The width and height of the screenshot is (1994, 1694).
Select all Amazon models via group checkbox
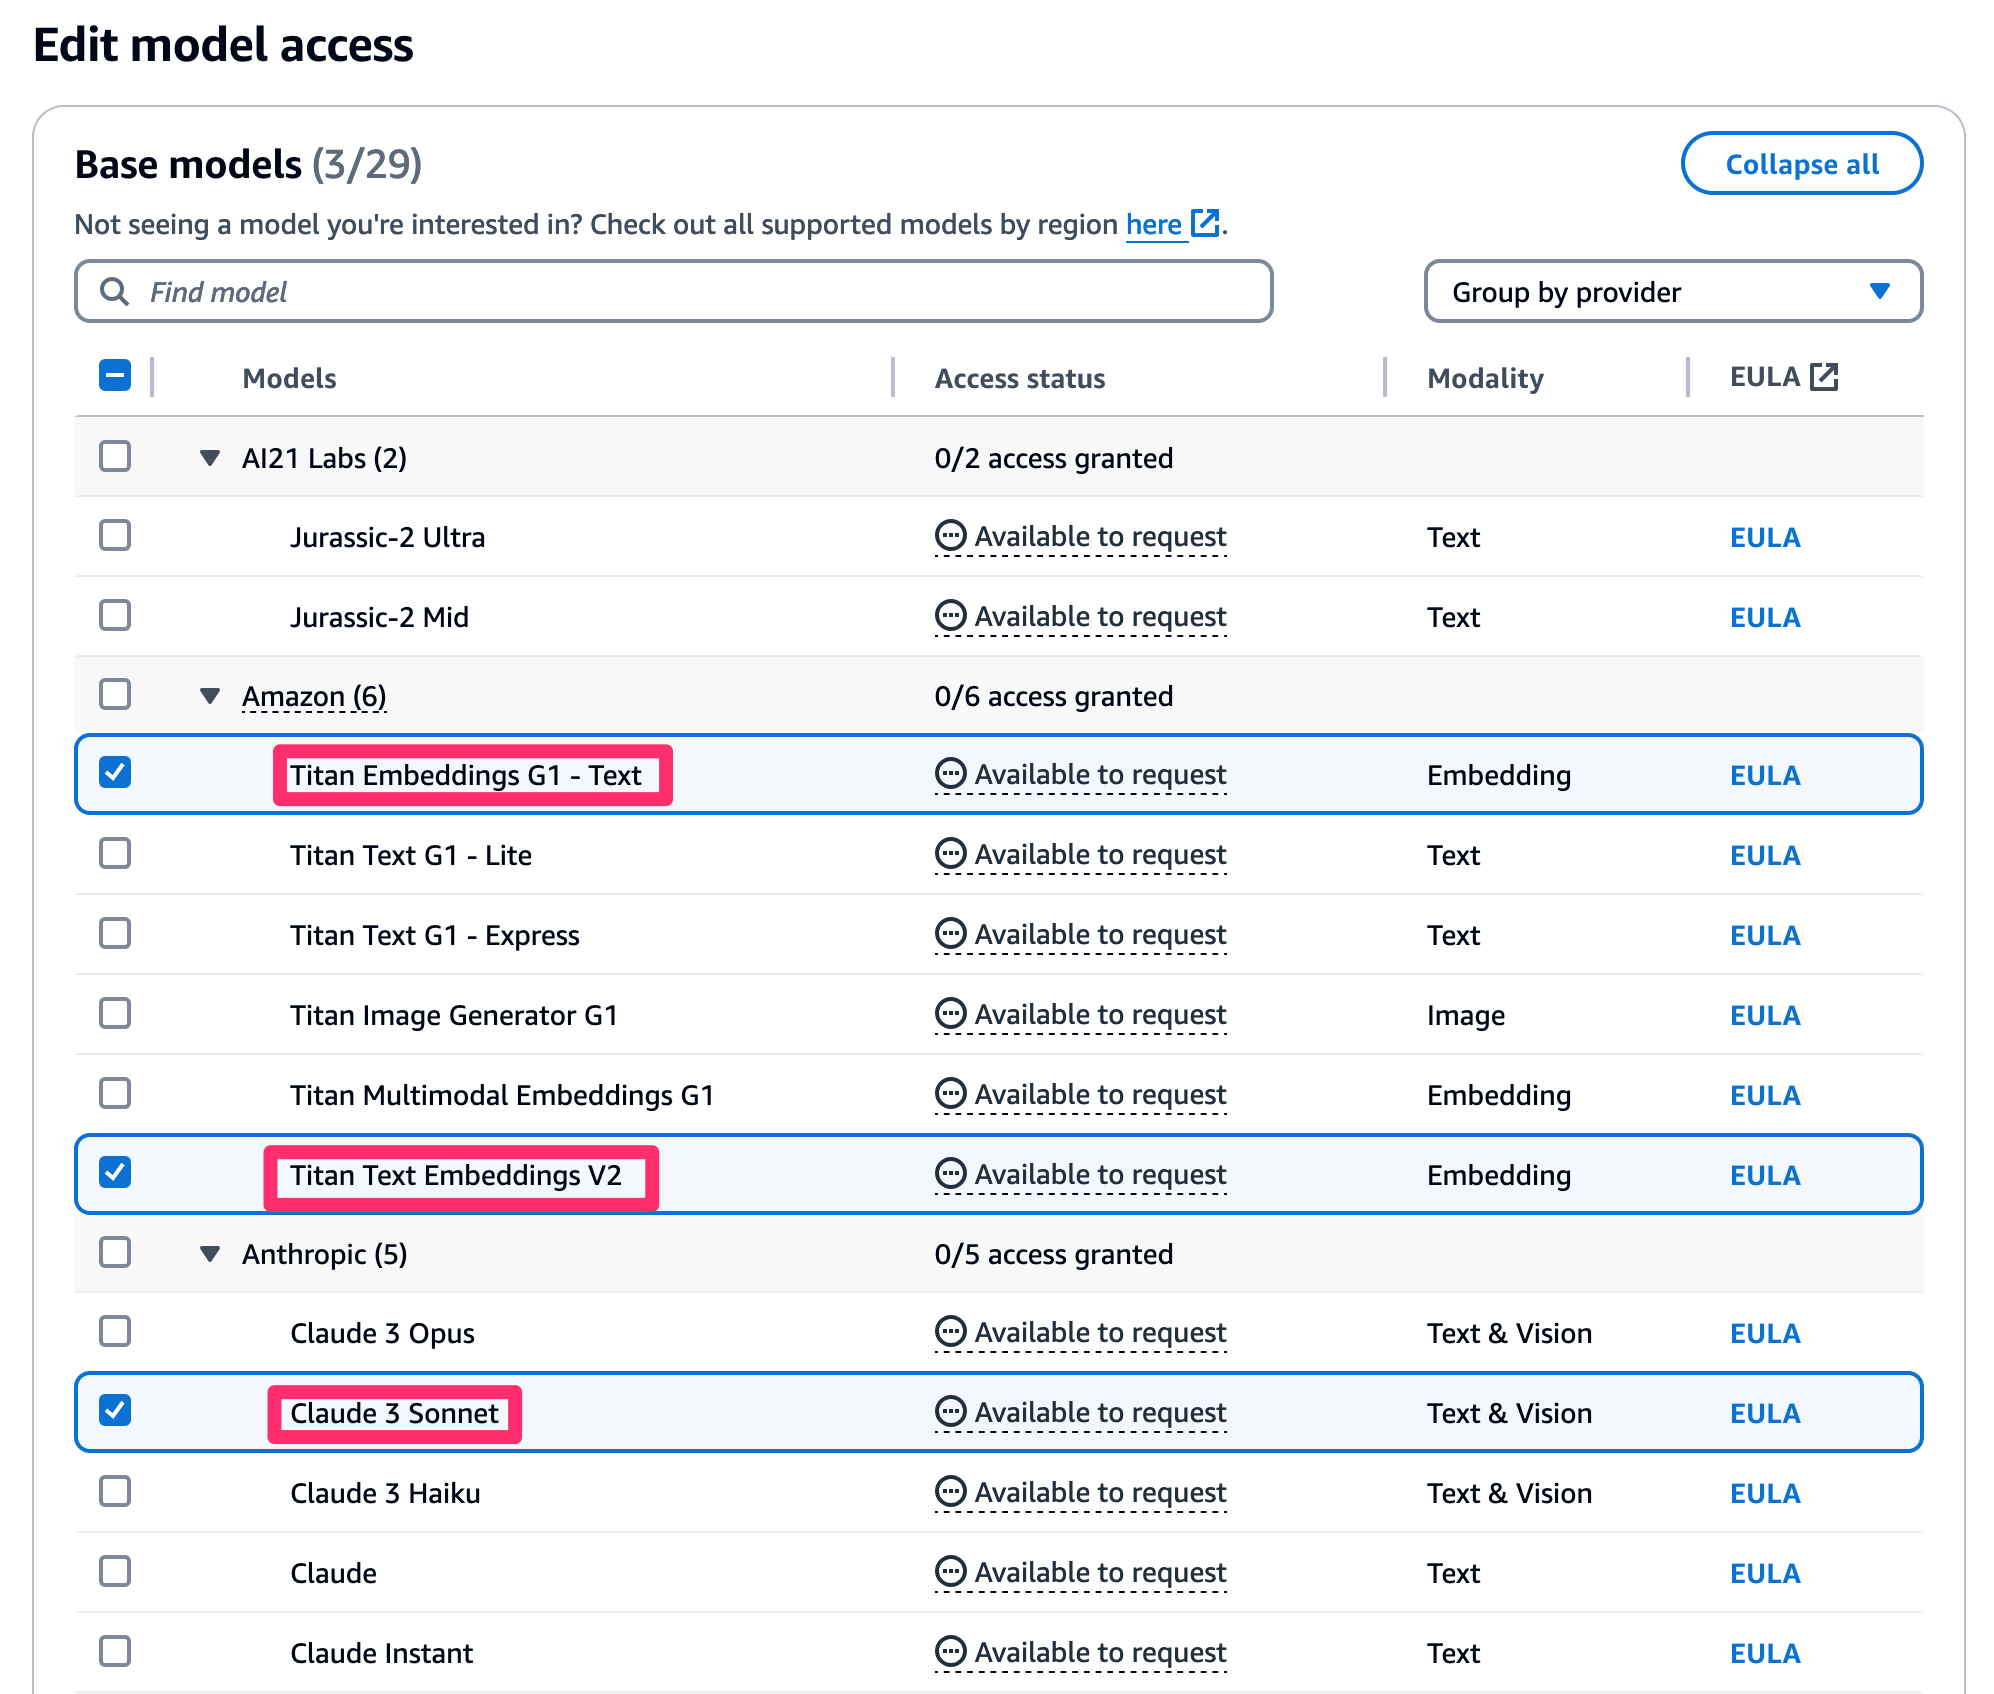115,694
